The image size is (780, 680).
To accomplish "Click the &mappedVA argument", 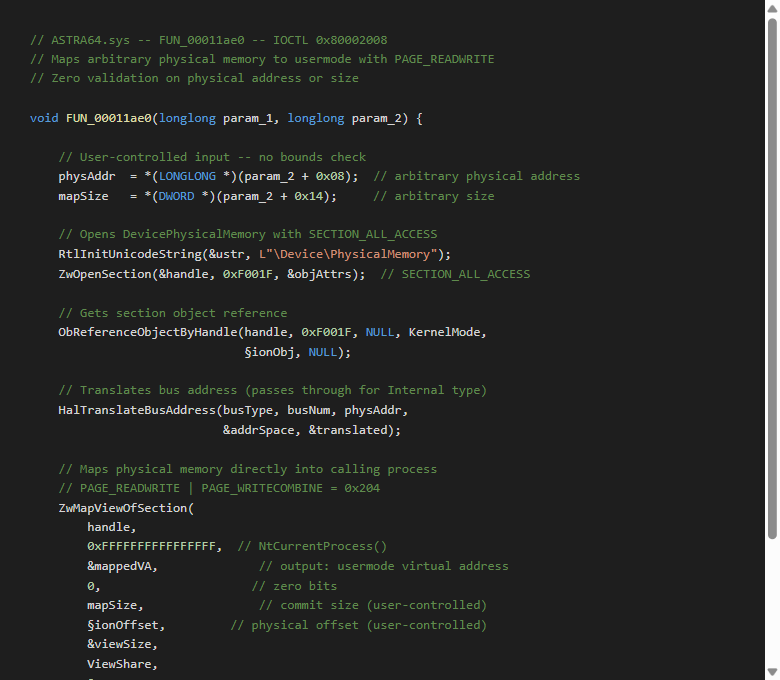I will 119,567.
